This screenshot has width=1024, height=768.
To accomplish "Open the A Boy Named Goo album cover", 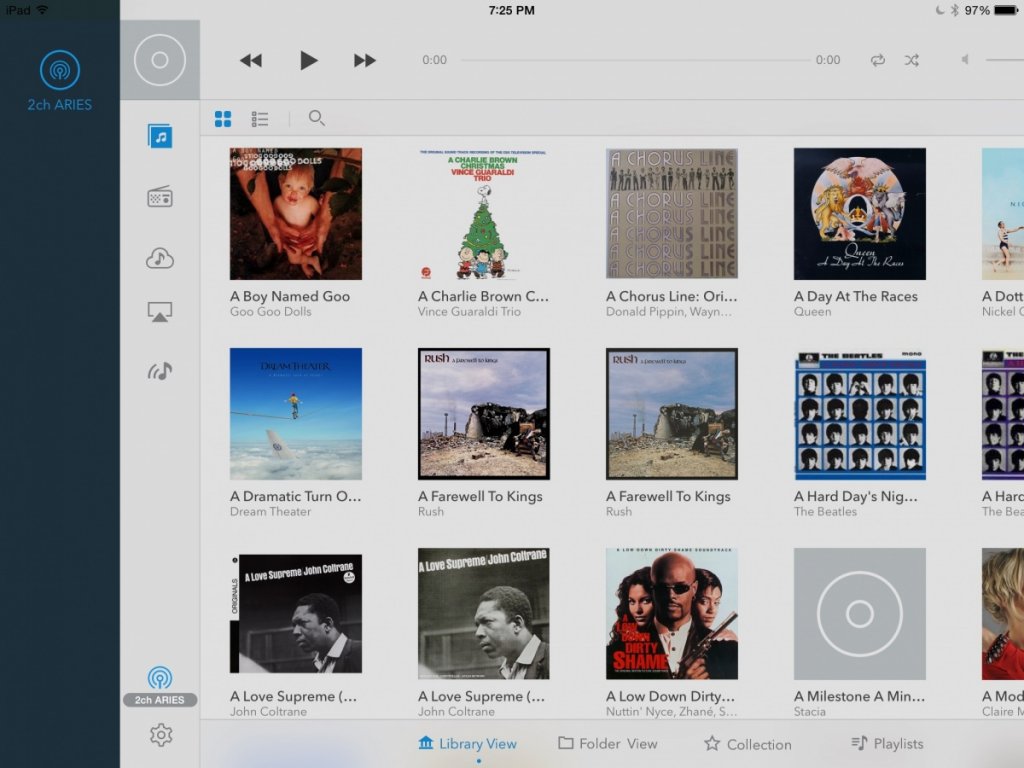I will coord(296,214).
